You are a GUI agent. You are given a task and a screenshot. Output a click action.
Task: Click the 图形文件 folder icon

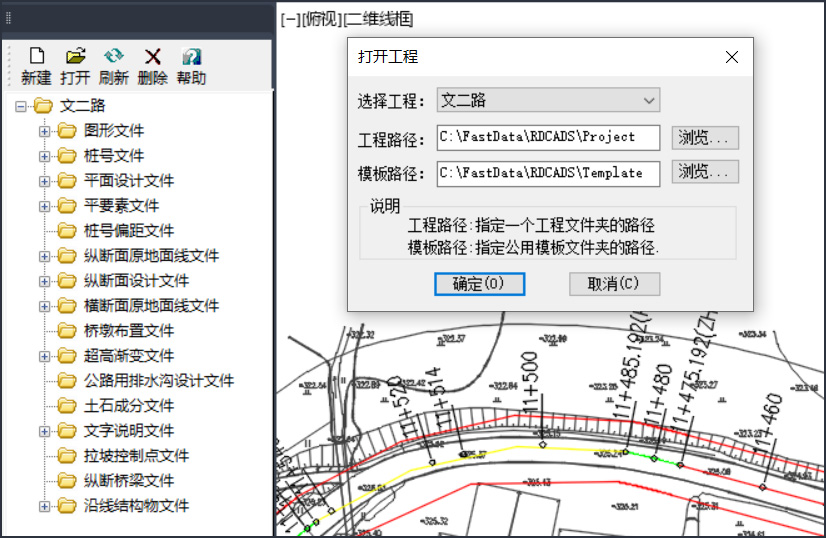coord(67,130)
